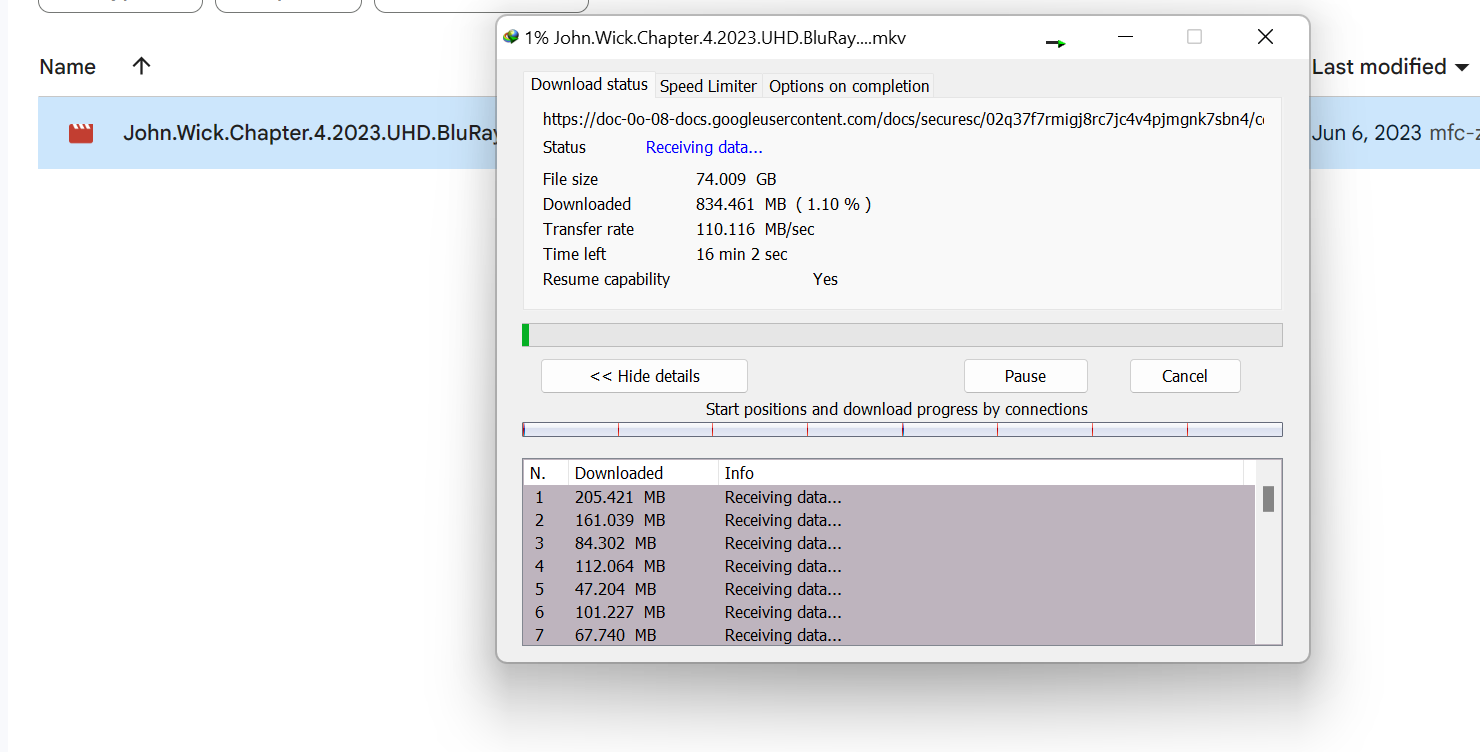Click the N. column header

pos(546,473)
